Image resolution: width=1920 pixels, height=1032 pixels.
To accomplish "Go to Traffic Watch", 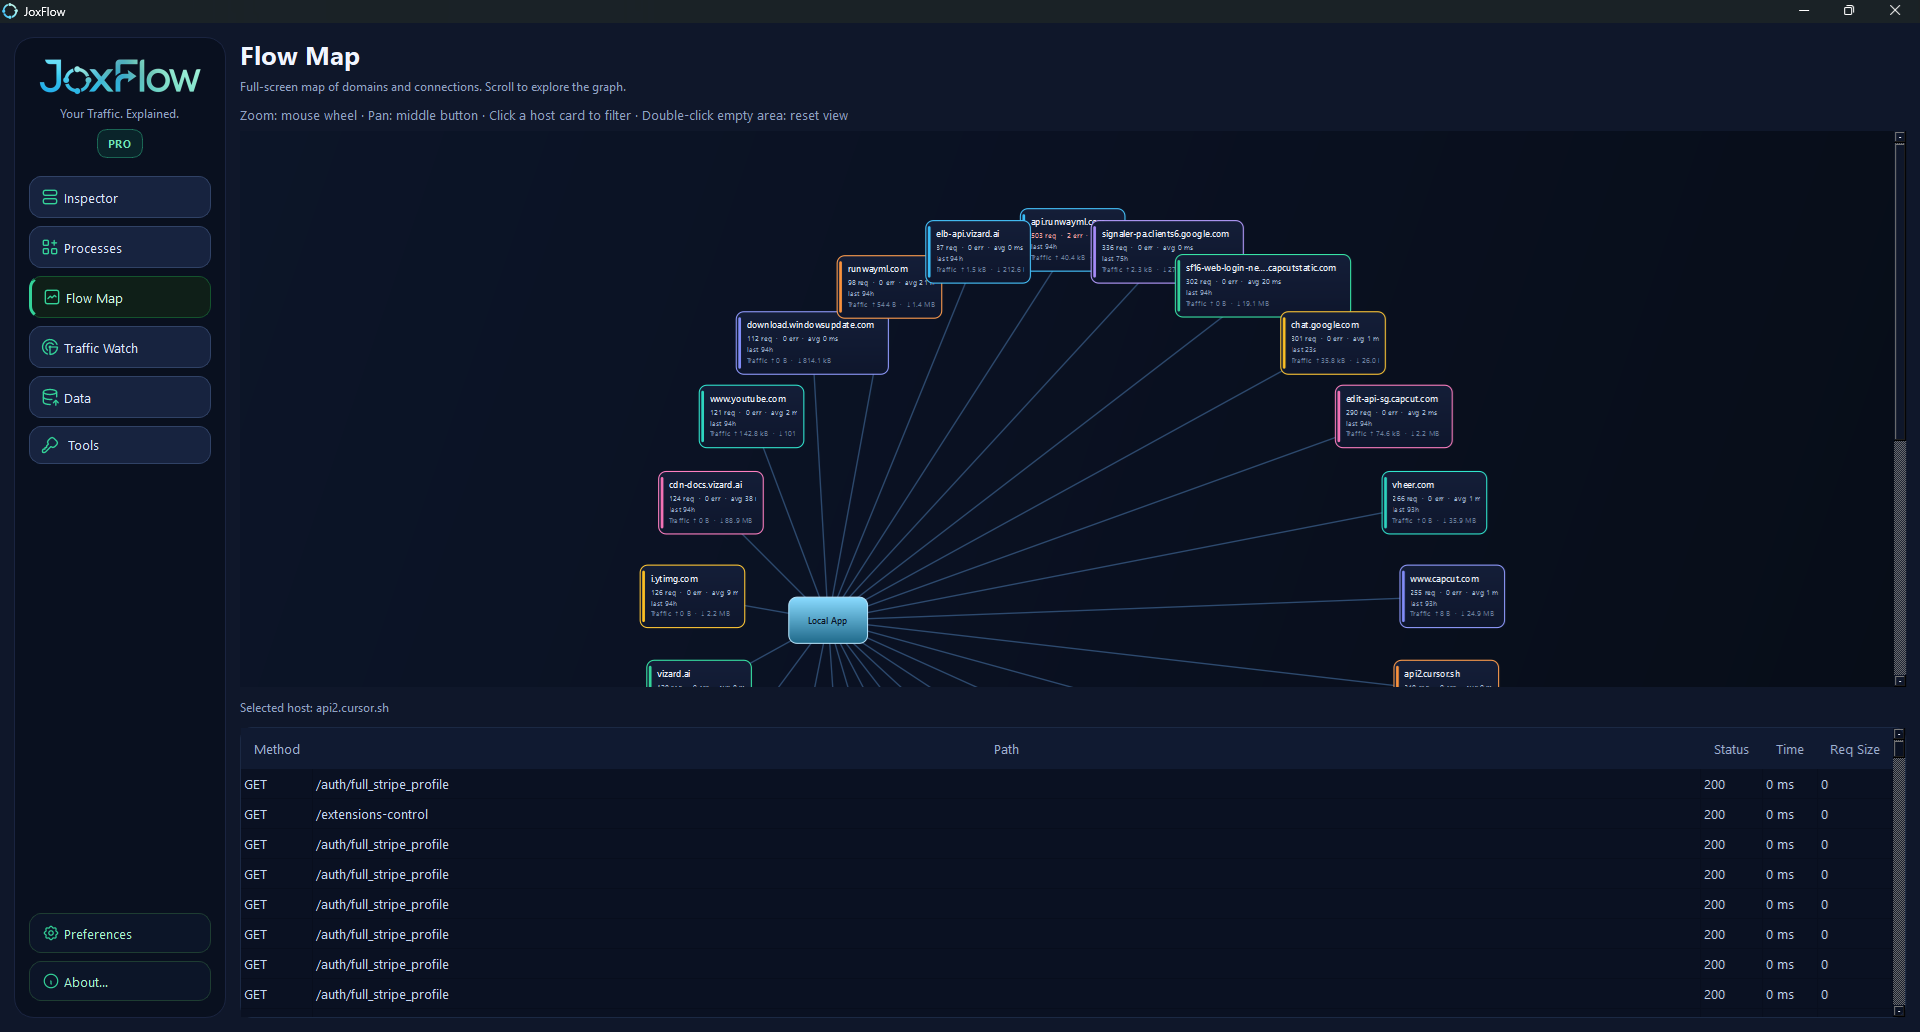I will coord(120,347).
